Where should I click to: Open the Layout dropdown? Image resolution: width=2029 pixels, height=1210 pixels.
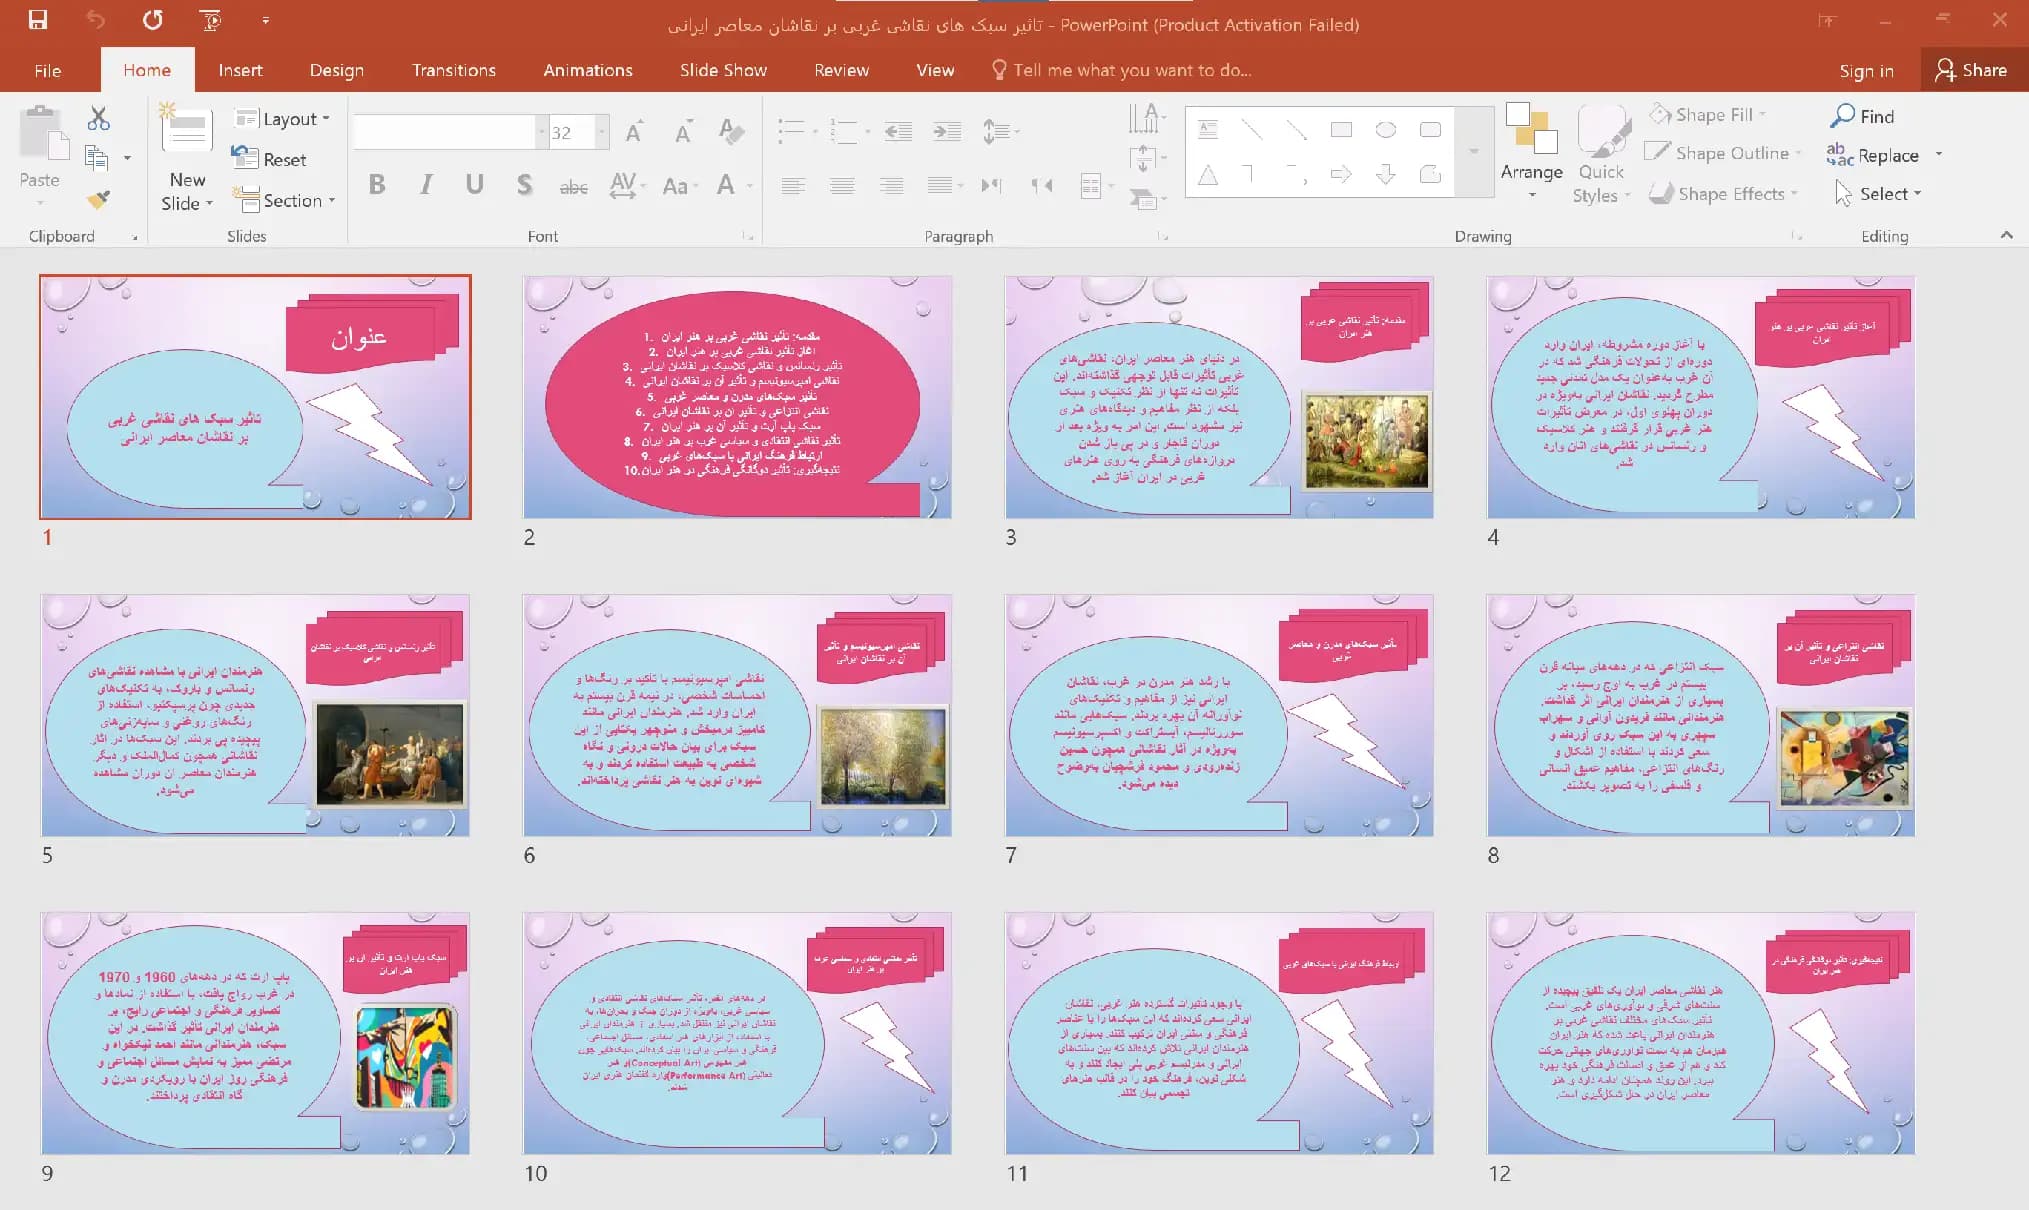[282, 119]
